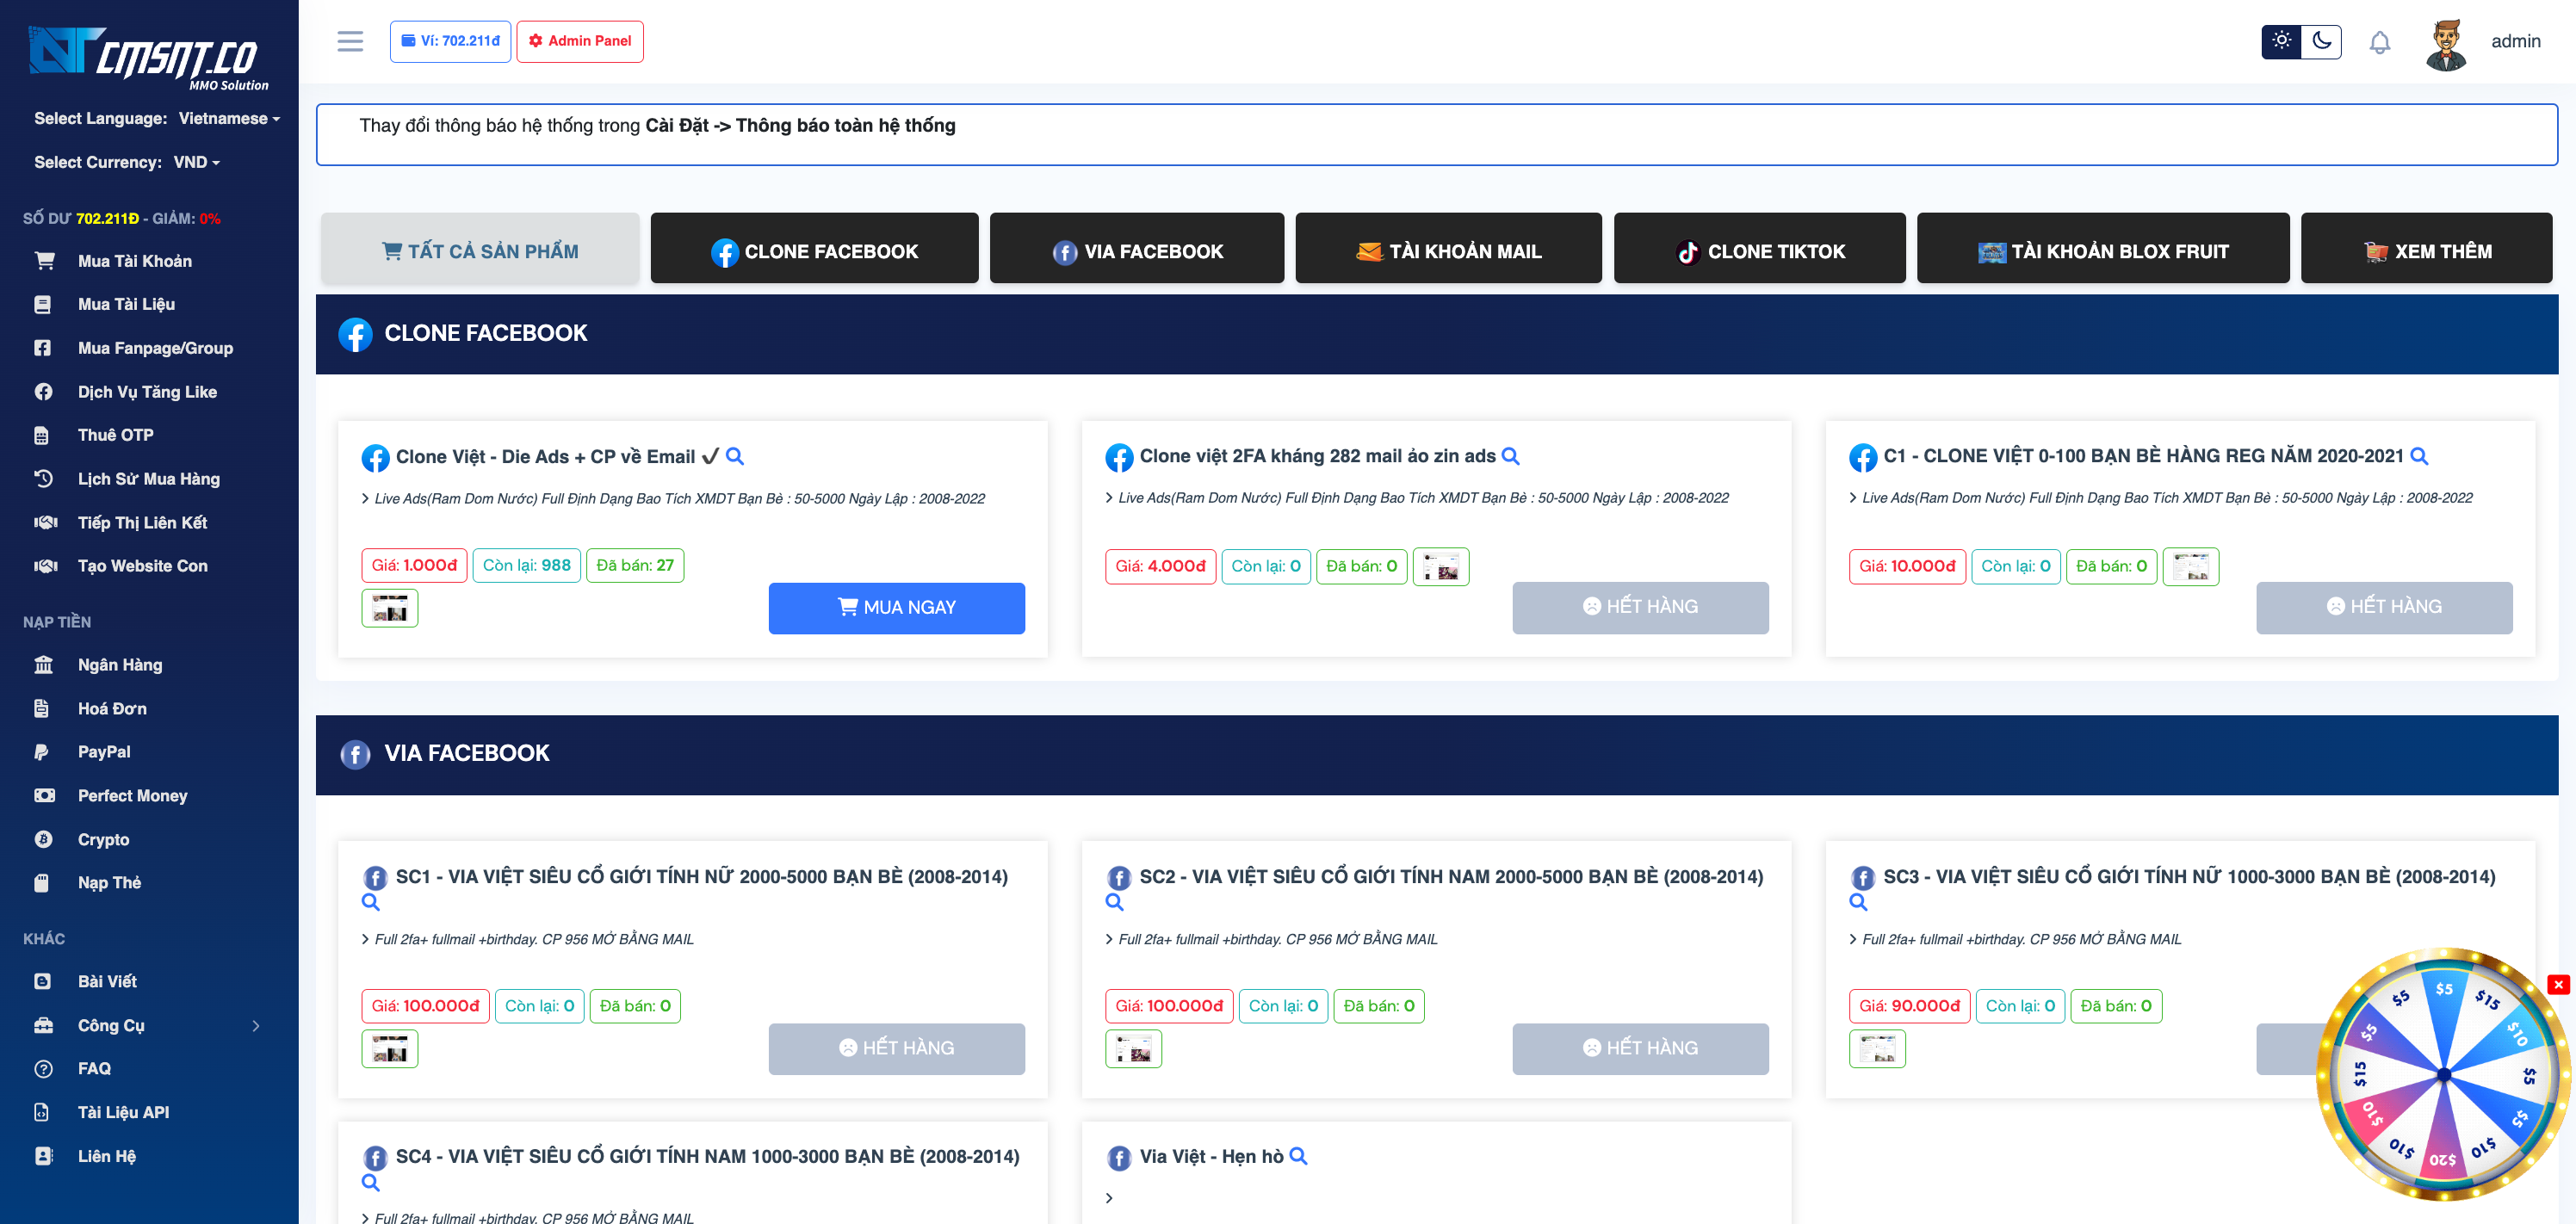Click magnifier icon beside Clone Việt Die Ads

[735, 456]
